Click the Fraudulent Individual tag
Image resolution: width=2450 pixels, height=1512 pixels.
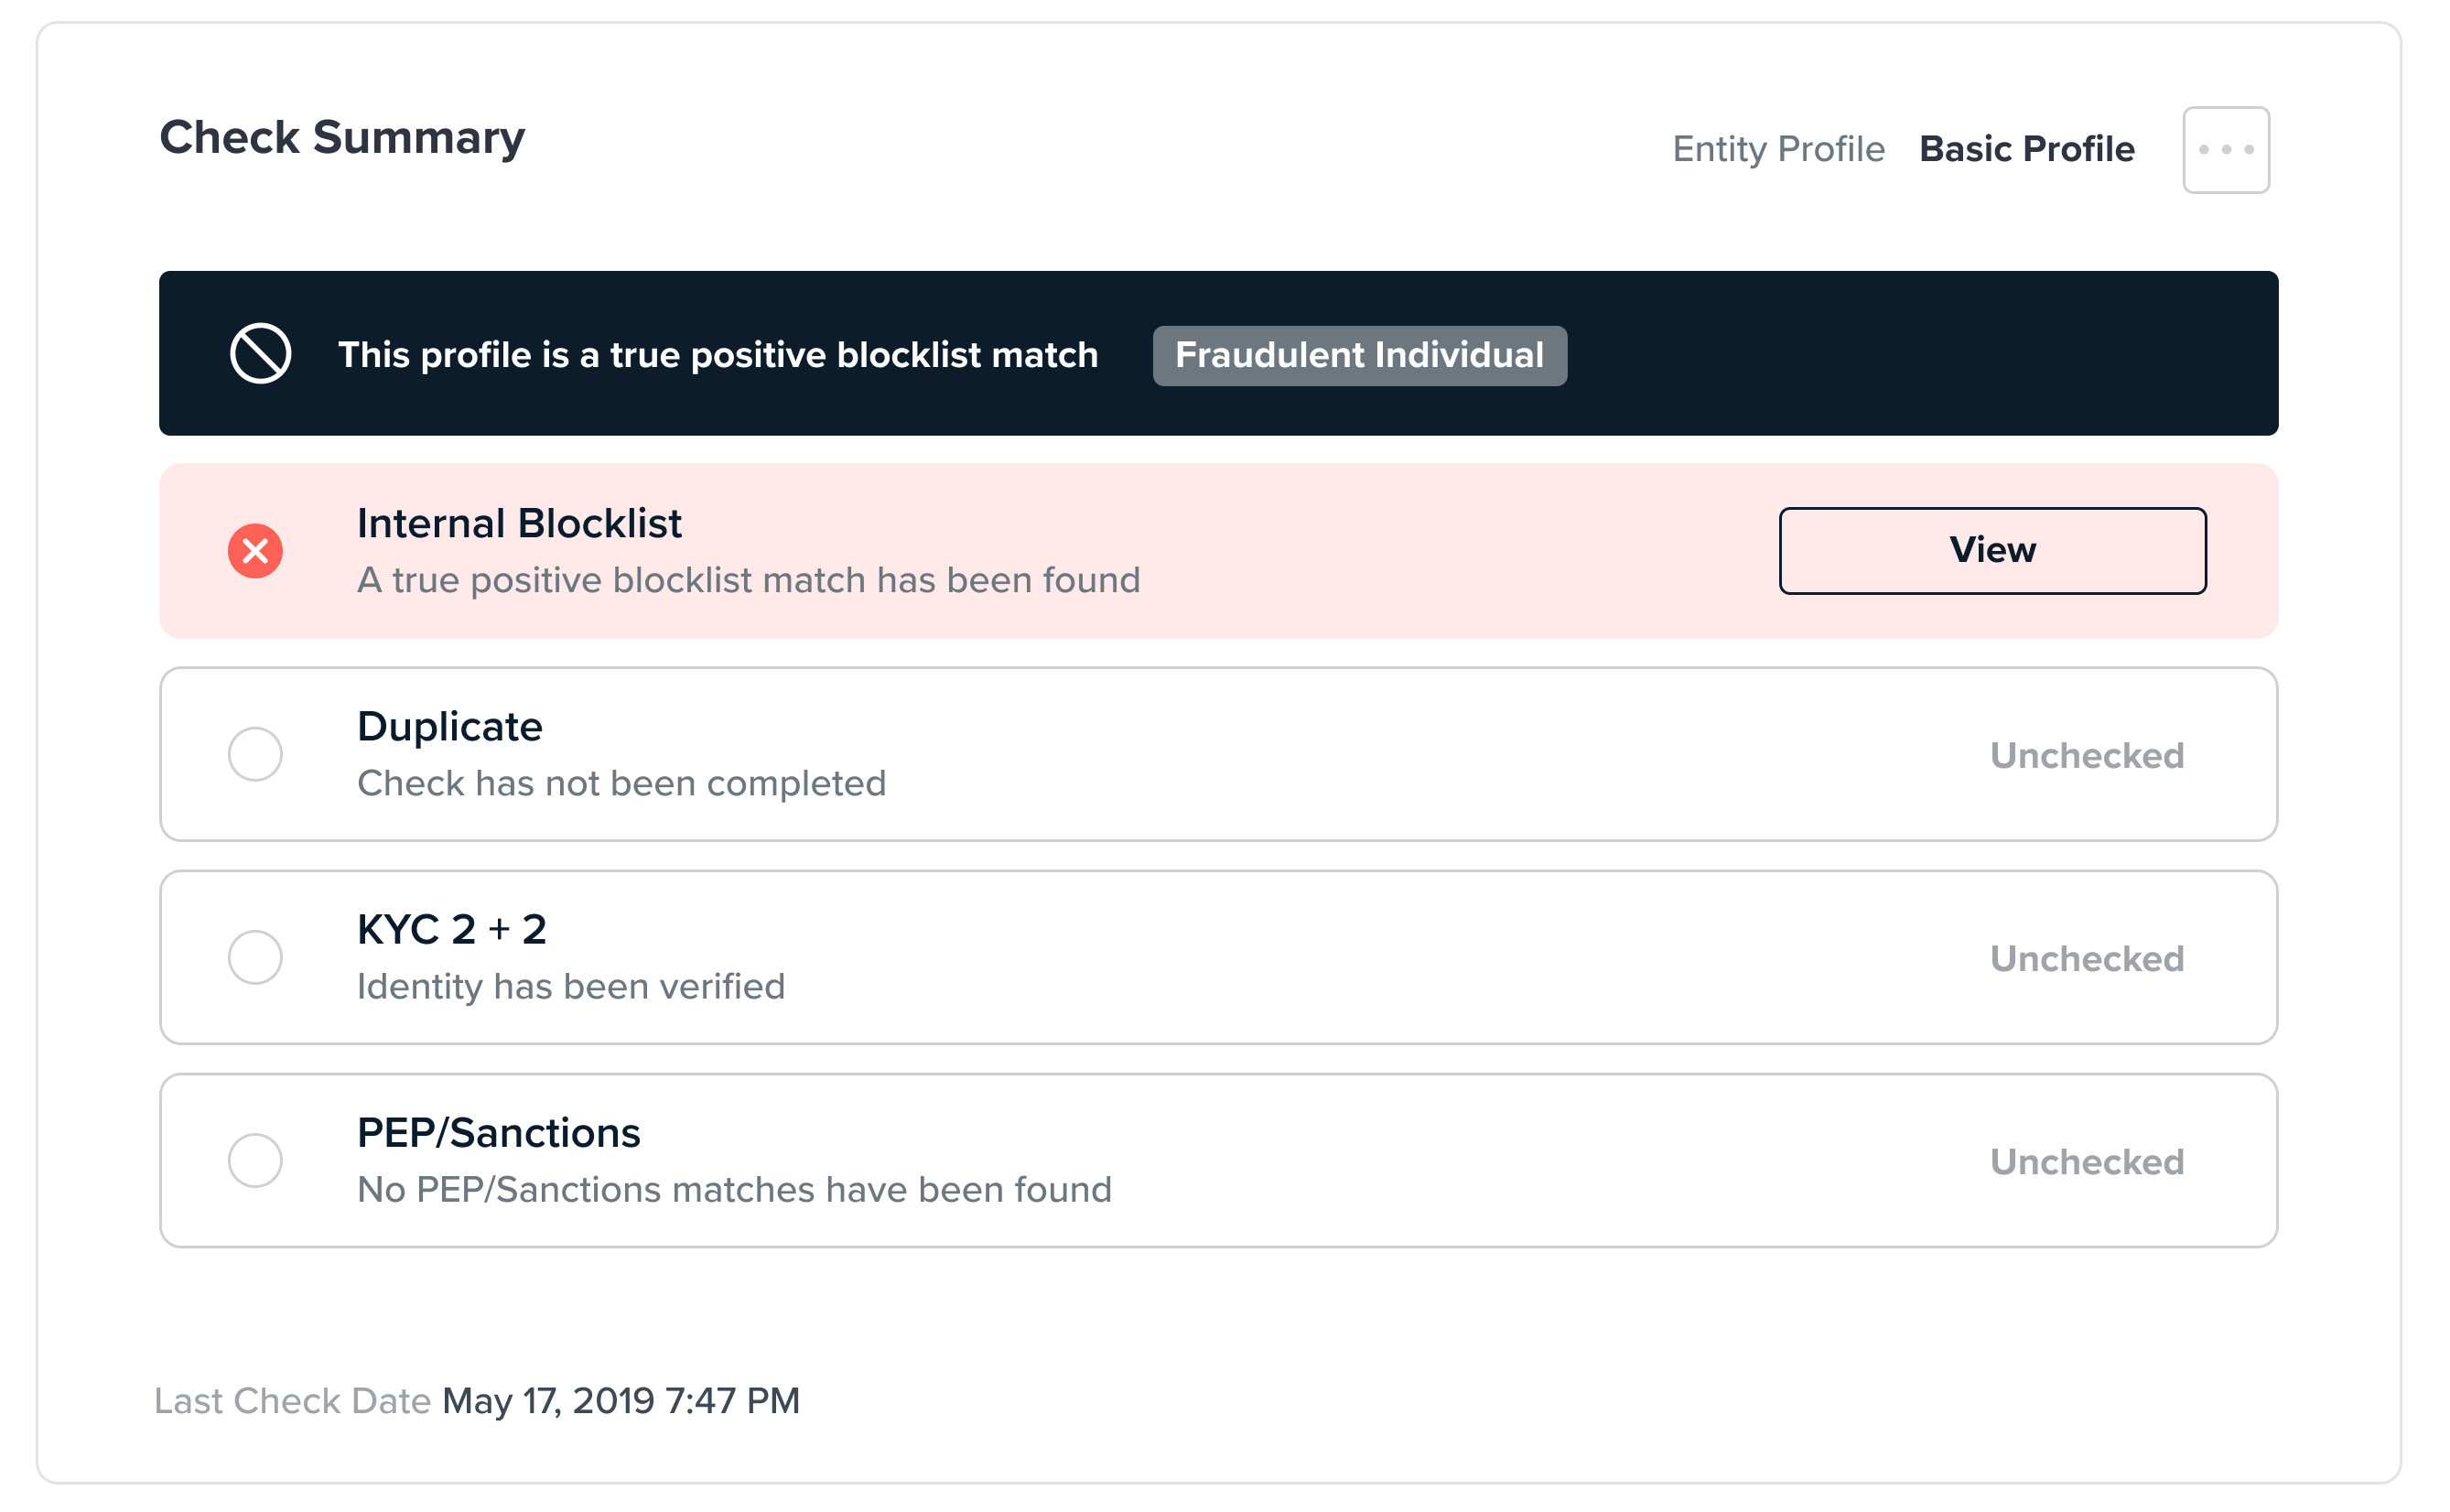point(1359,355)
